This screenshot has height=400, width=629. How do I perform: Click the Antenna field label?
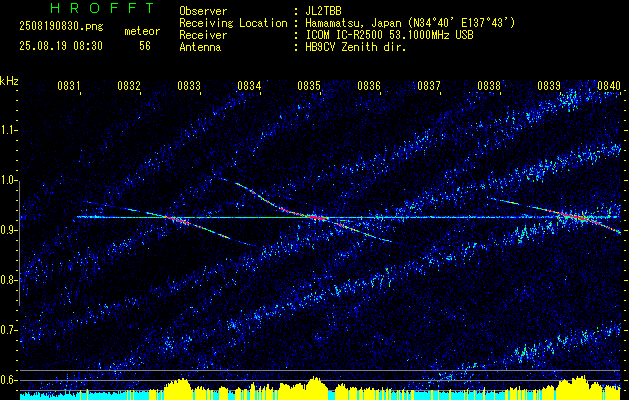(200, 47)
